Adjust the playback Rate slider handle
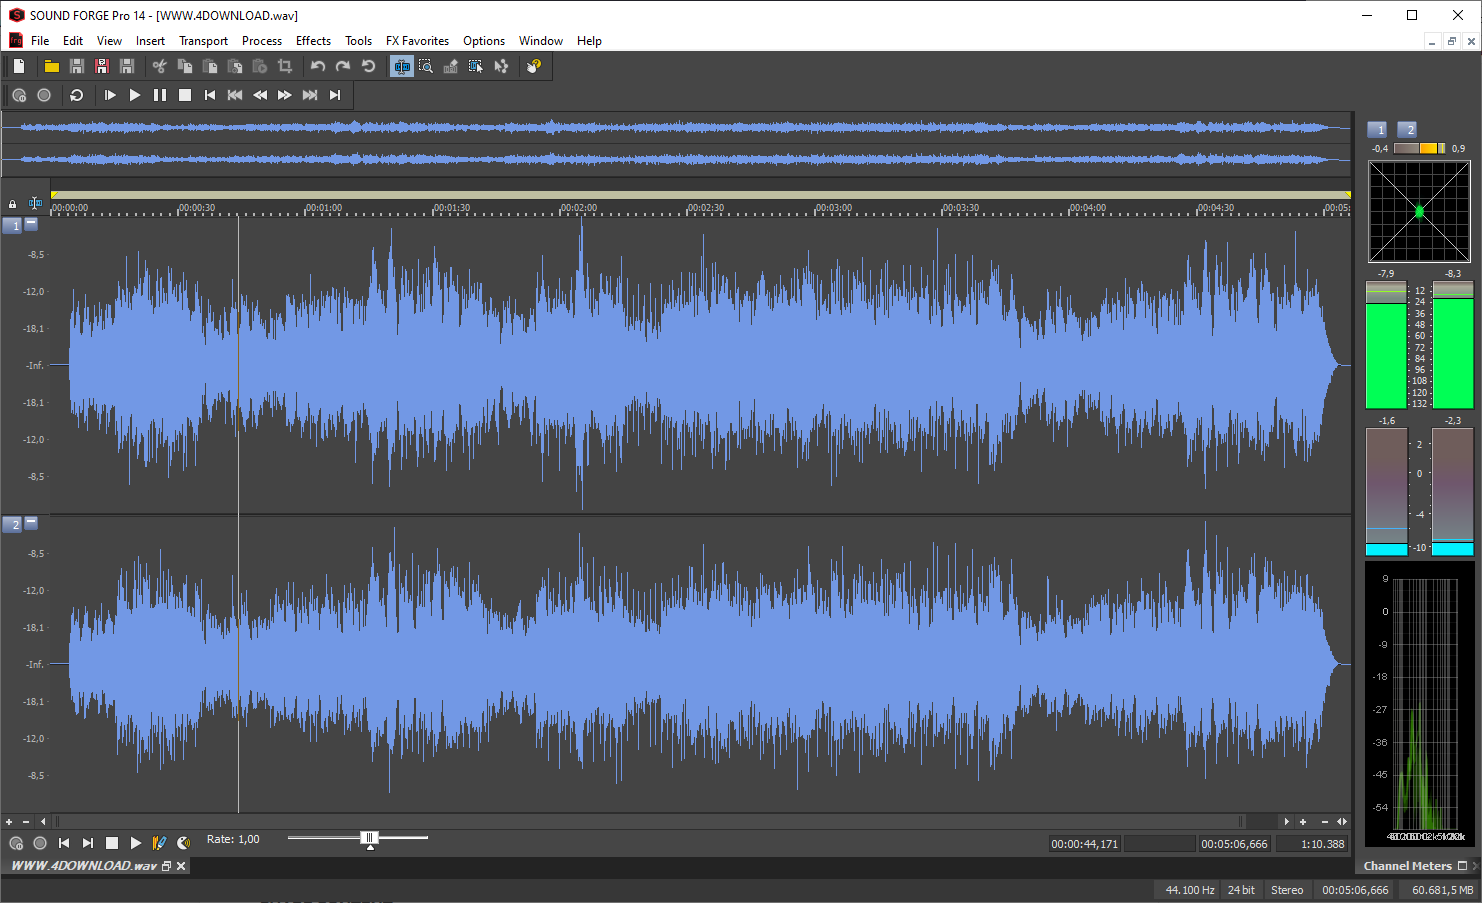 (370, 838)
